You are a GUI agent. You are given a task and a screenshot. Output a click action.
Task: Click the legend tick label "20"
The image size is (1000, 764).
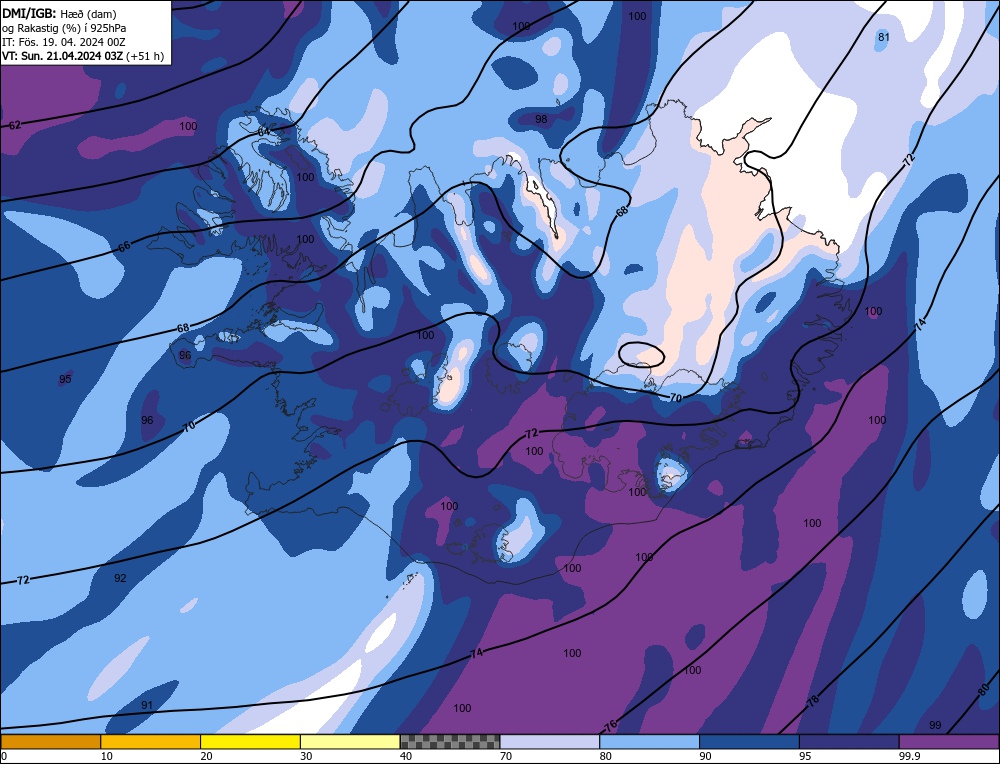[x=207, y=756]
